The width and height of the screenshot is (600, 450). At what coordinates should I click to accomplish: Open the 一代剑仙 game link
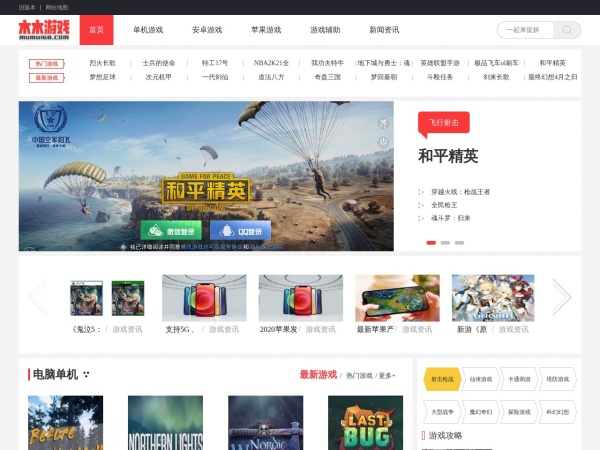click(x=215, y=77)
